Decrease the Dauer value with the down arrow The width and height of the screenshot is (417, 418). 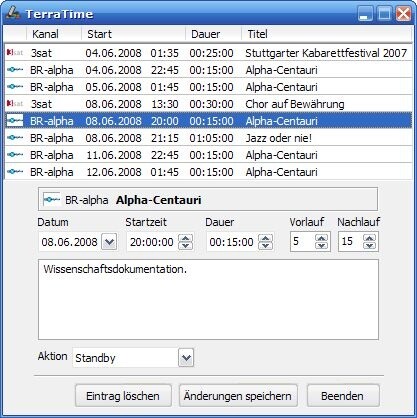click(265, 246)
